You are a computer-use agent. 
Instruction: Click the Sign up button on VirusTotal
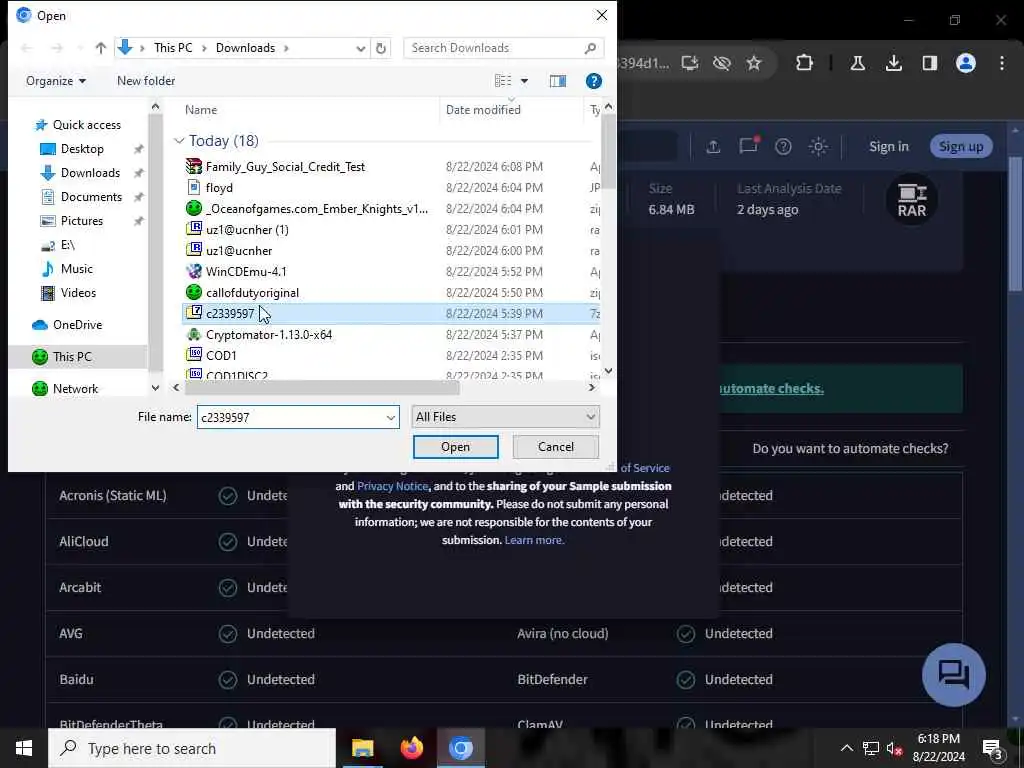[x=961, y=146]
